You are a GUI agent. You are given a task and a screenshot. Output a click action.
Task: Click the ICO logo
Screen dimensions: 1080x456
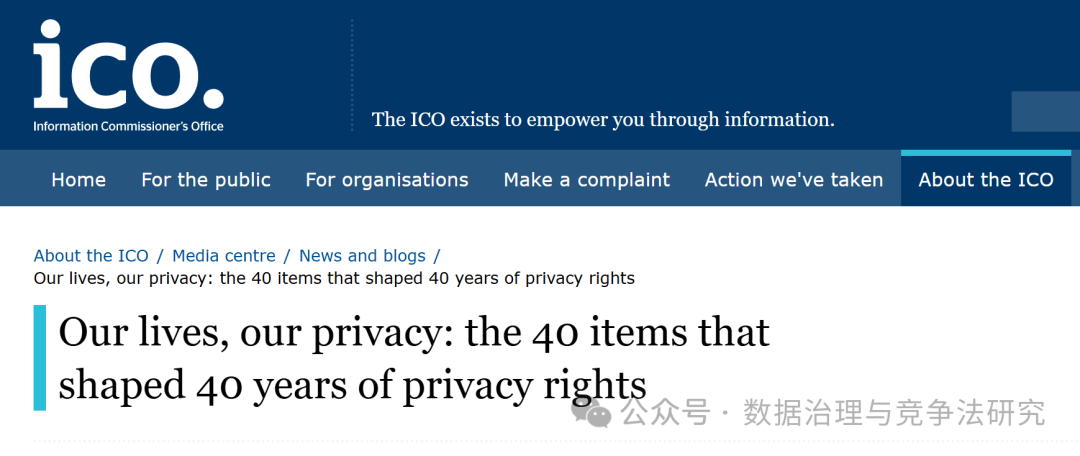tap(128, 66)
